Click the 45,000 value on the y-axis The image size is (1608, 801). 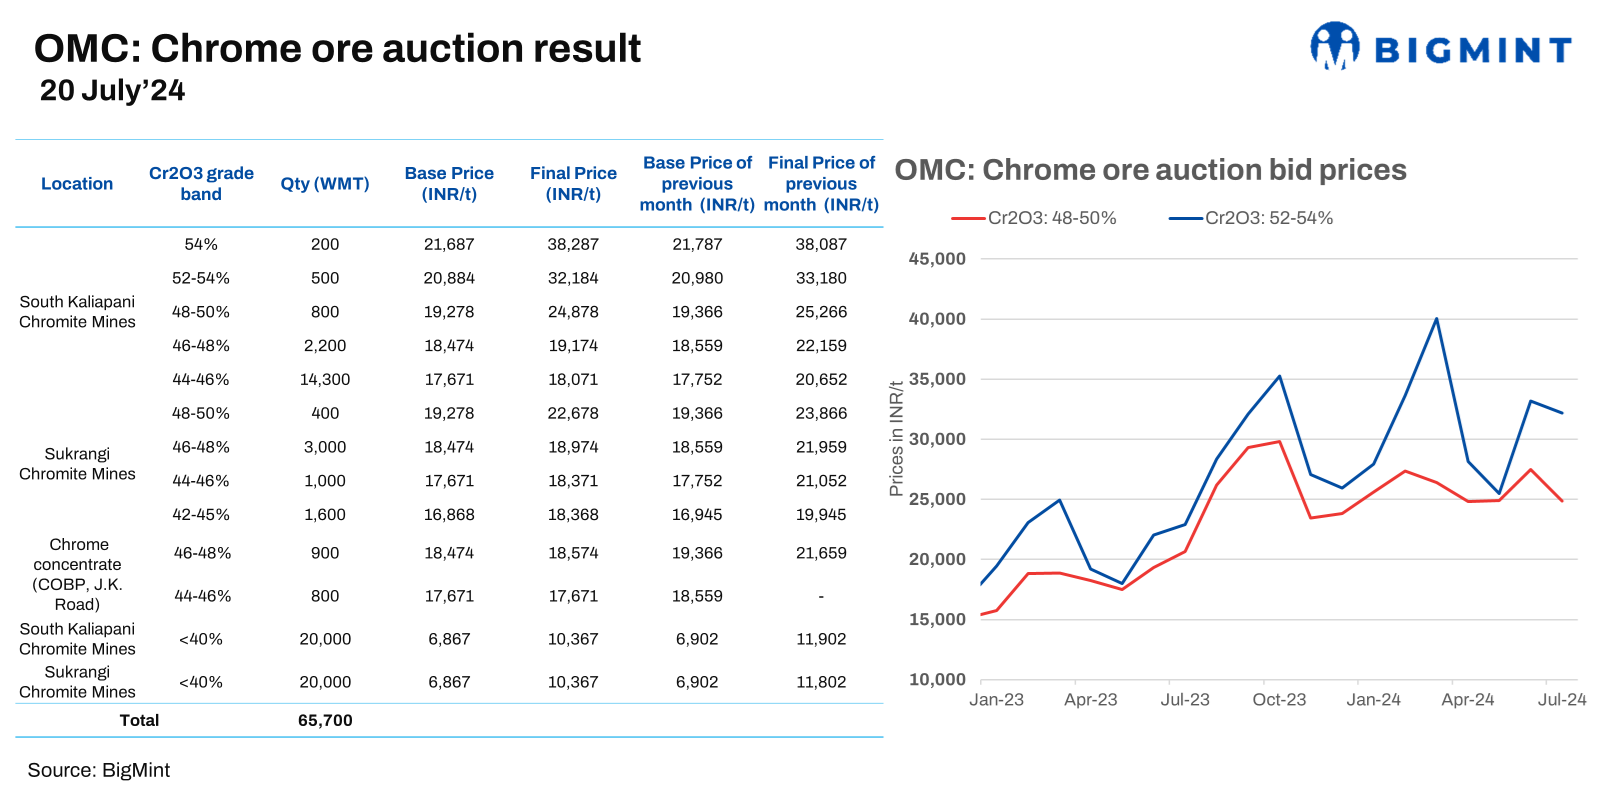tap(937, 259)
